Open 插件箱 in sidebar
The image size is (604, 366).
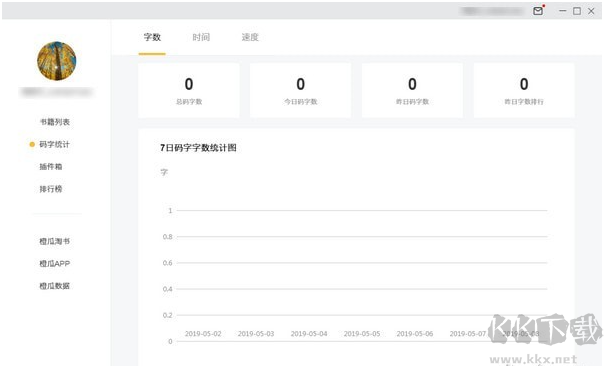(x=51, y=167)
